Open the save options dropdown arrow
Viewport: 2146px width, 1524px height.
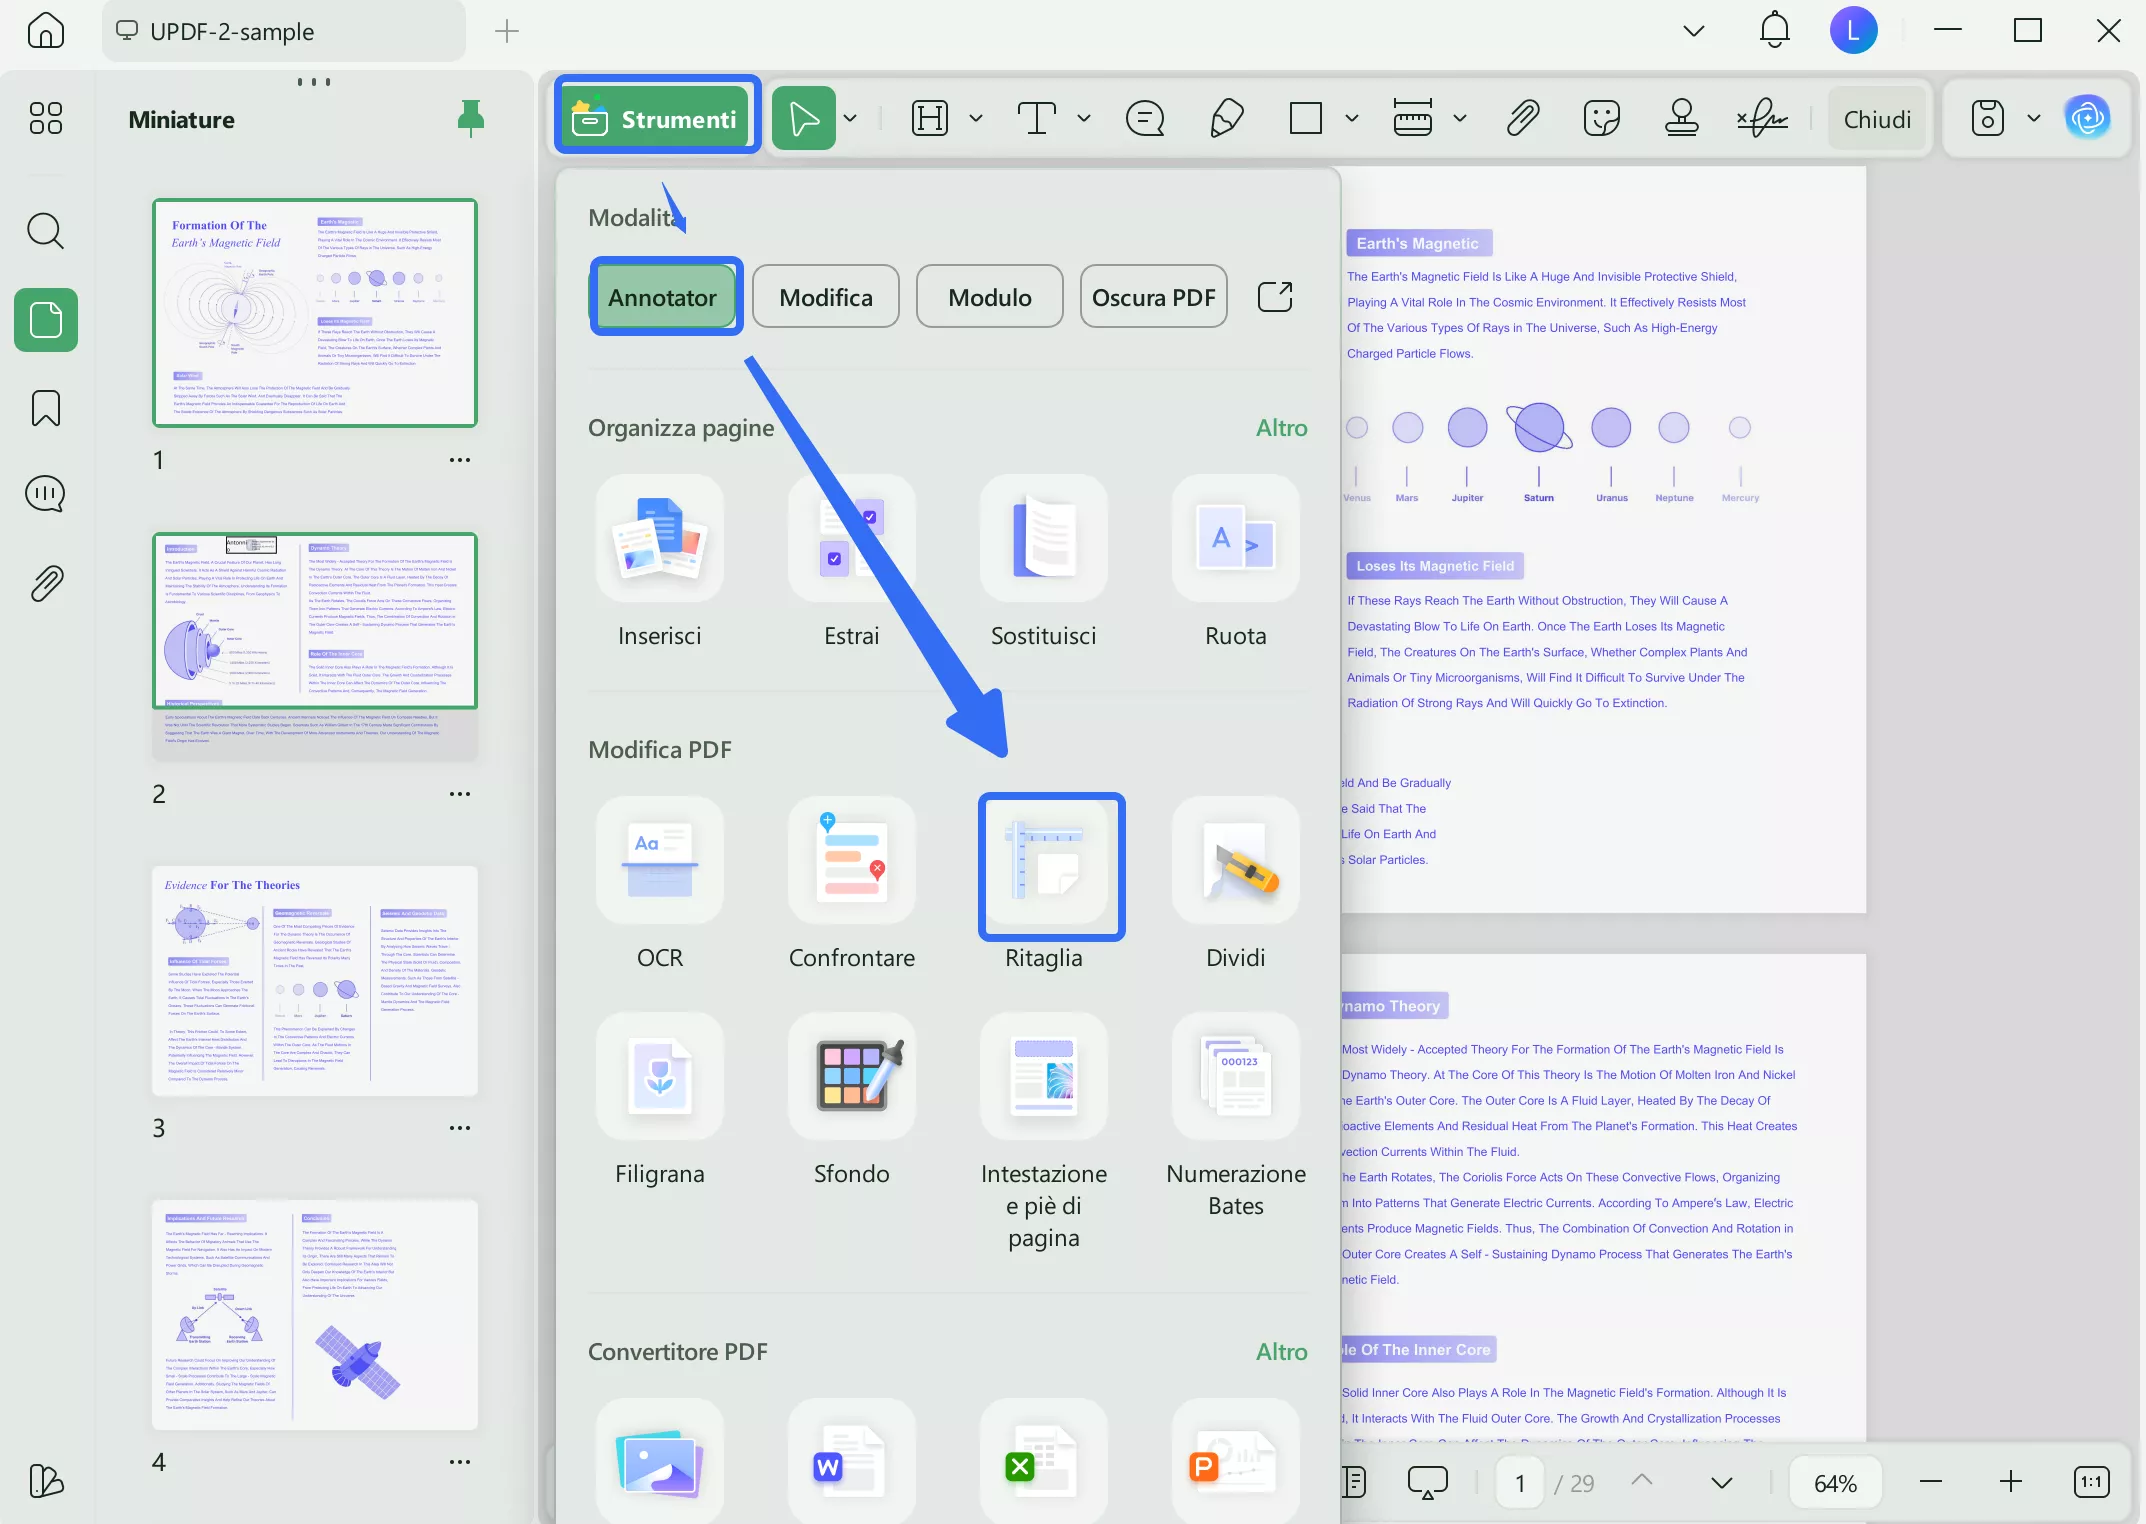[2034, 119]
